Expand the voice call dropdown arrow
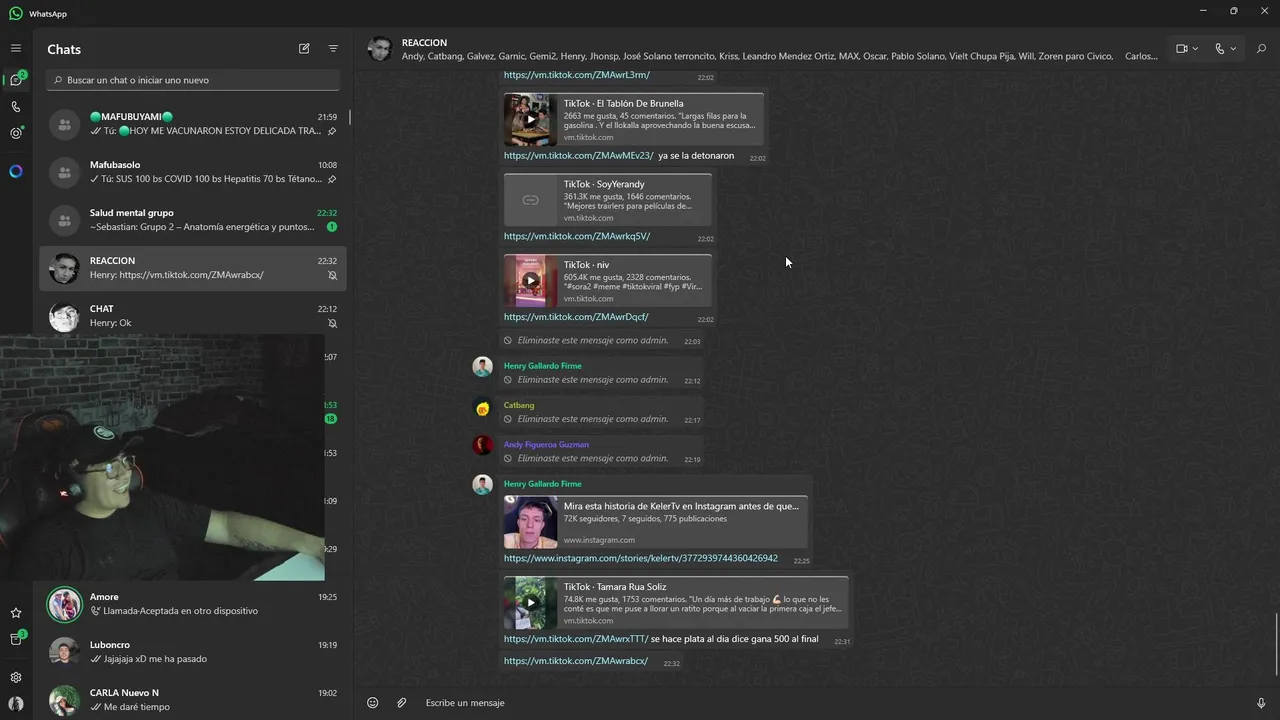1280x720 pixels. point(1233,49)
